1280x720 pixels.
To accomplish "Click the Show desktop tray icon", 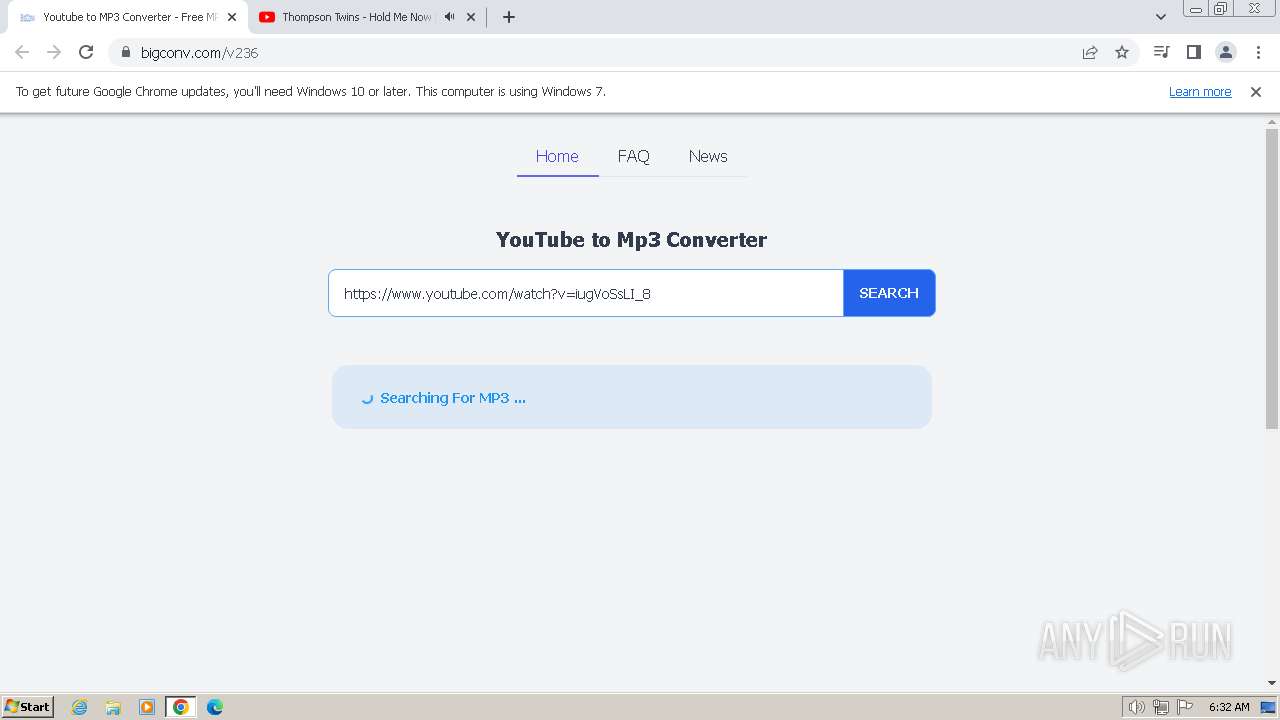I will (x=1268, y=707).
